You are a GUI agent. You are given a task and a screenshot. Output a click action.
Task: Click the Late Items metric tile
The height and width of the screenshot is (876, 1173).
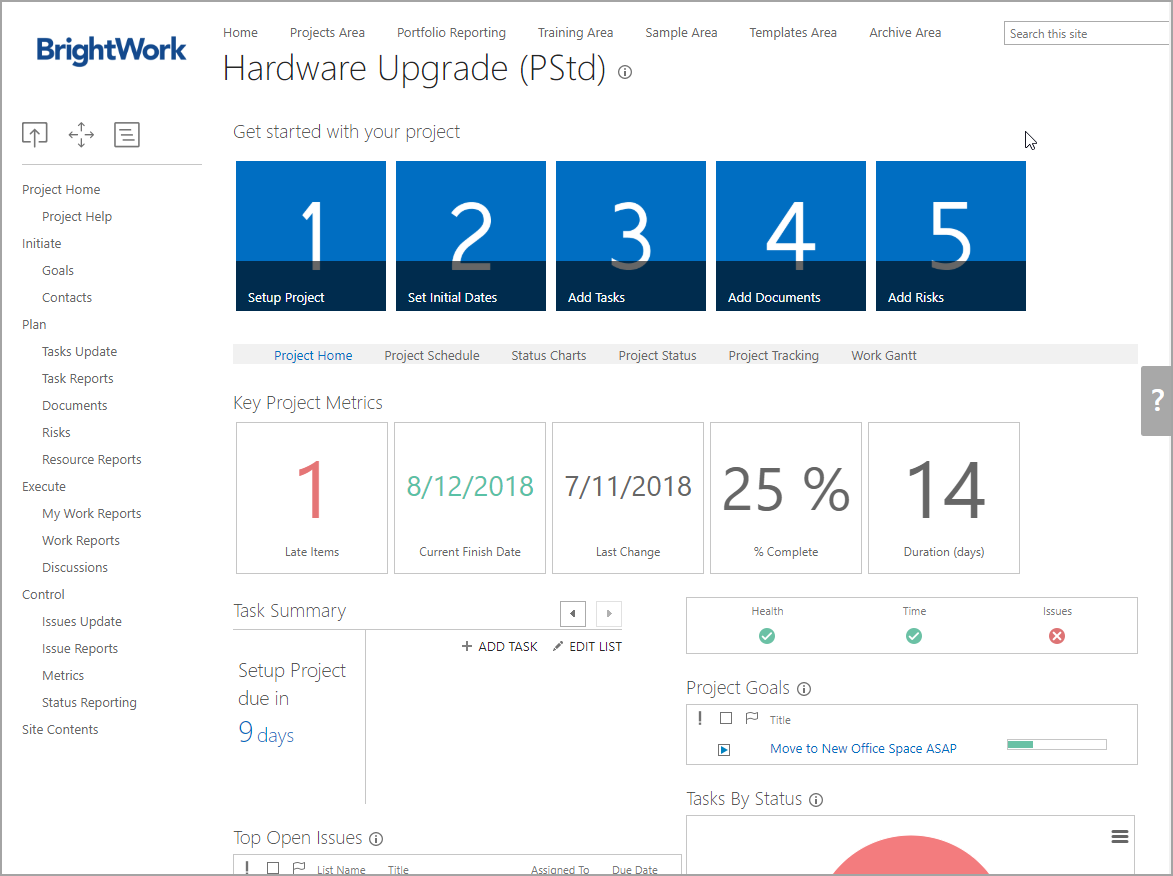pos(312,498)
